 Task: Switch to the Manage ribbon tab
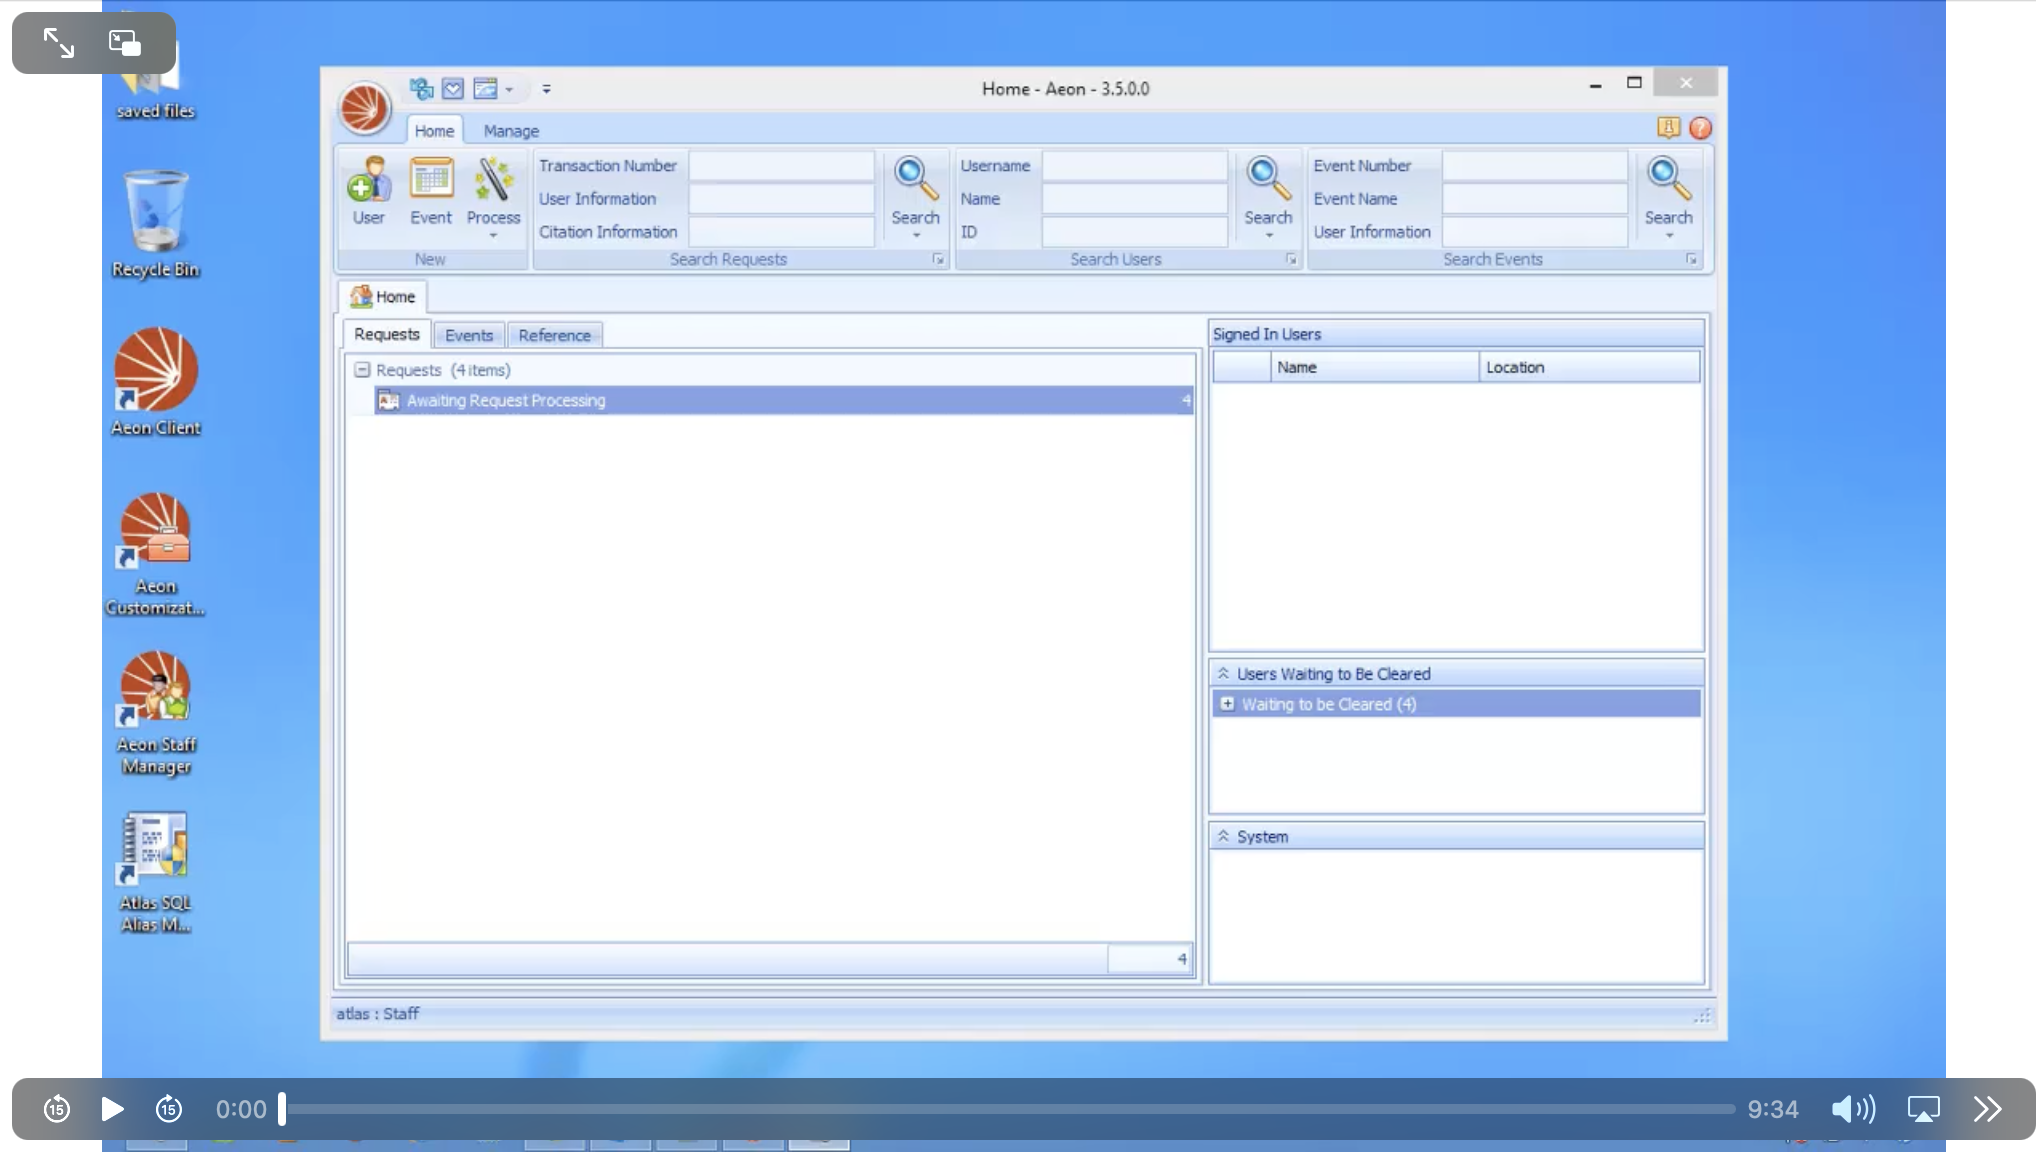511,130
